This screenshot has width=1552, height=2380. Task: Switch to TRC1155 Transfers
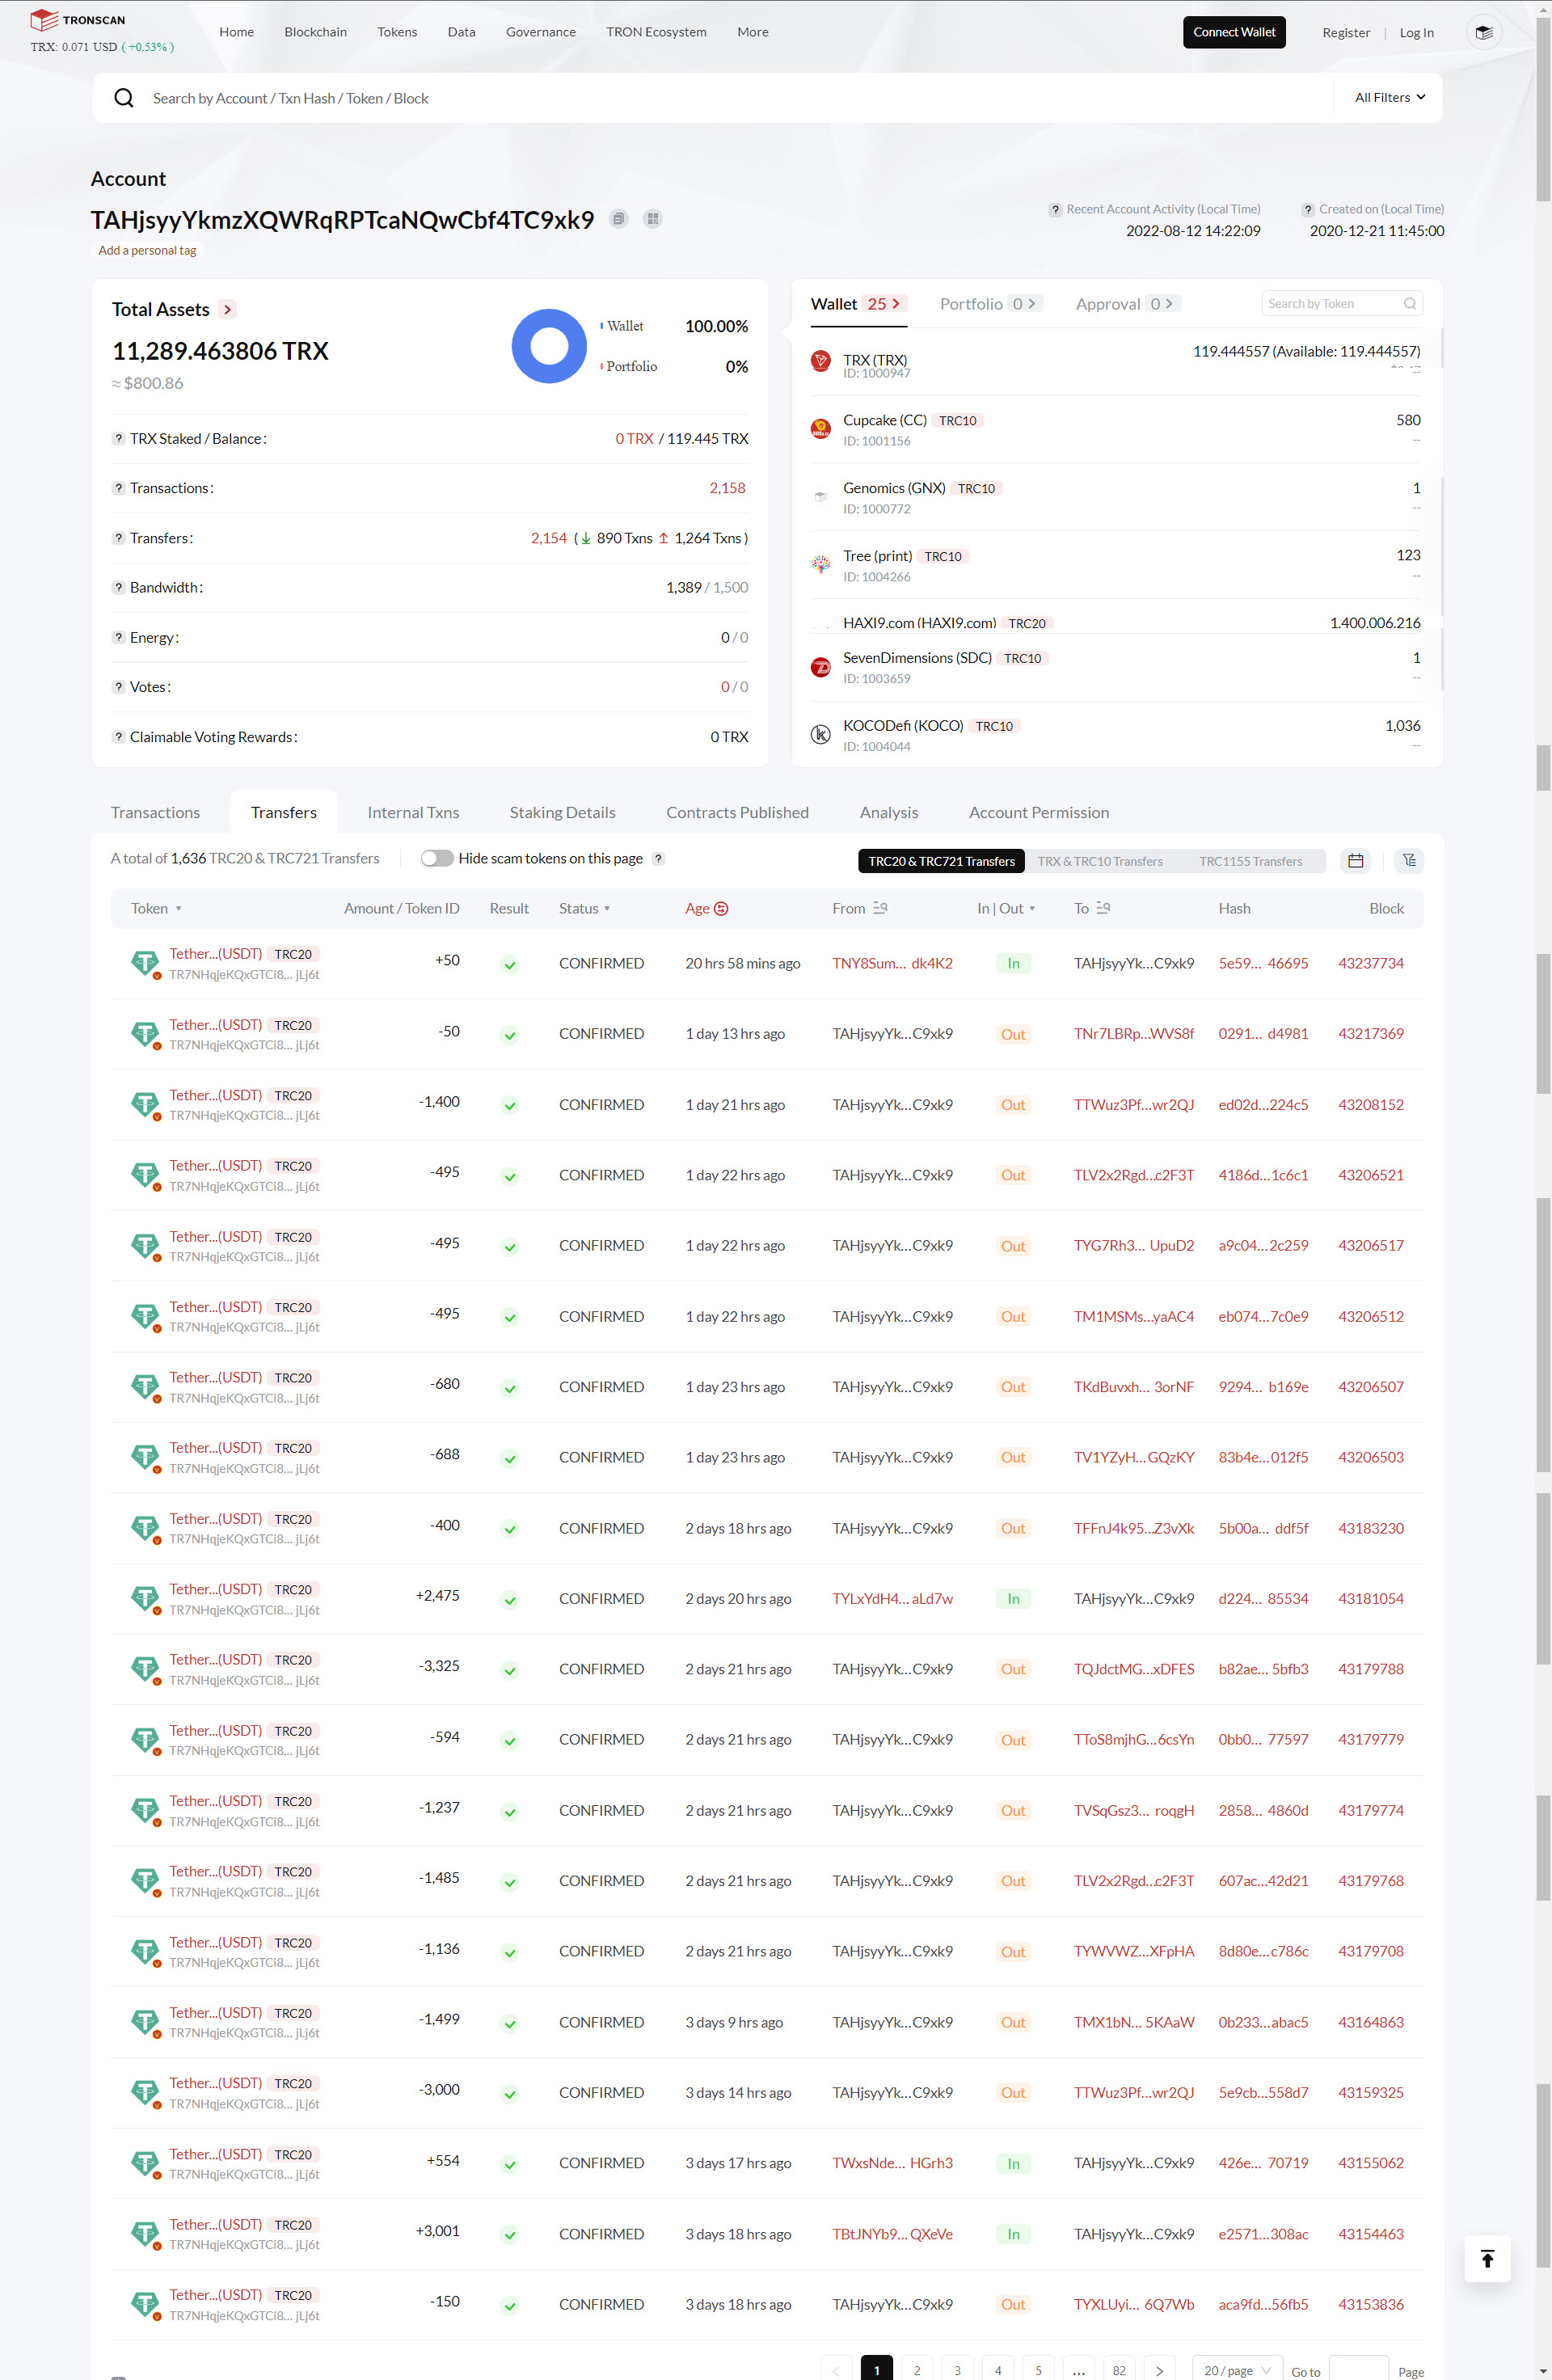click(1251, 861)
